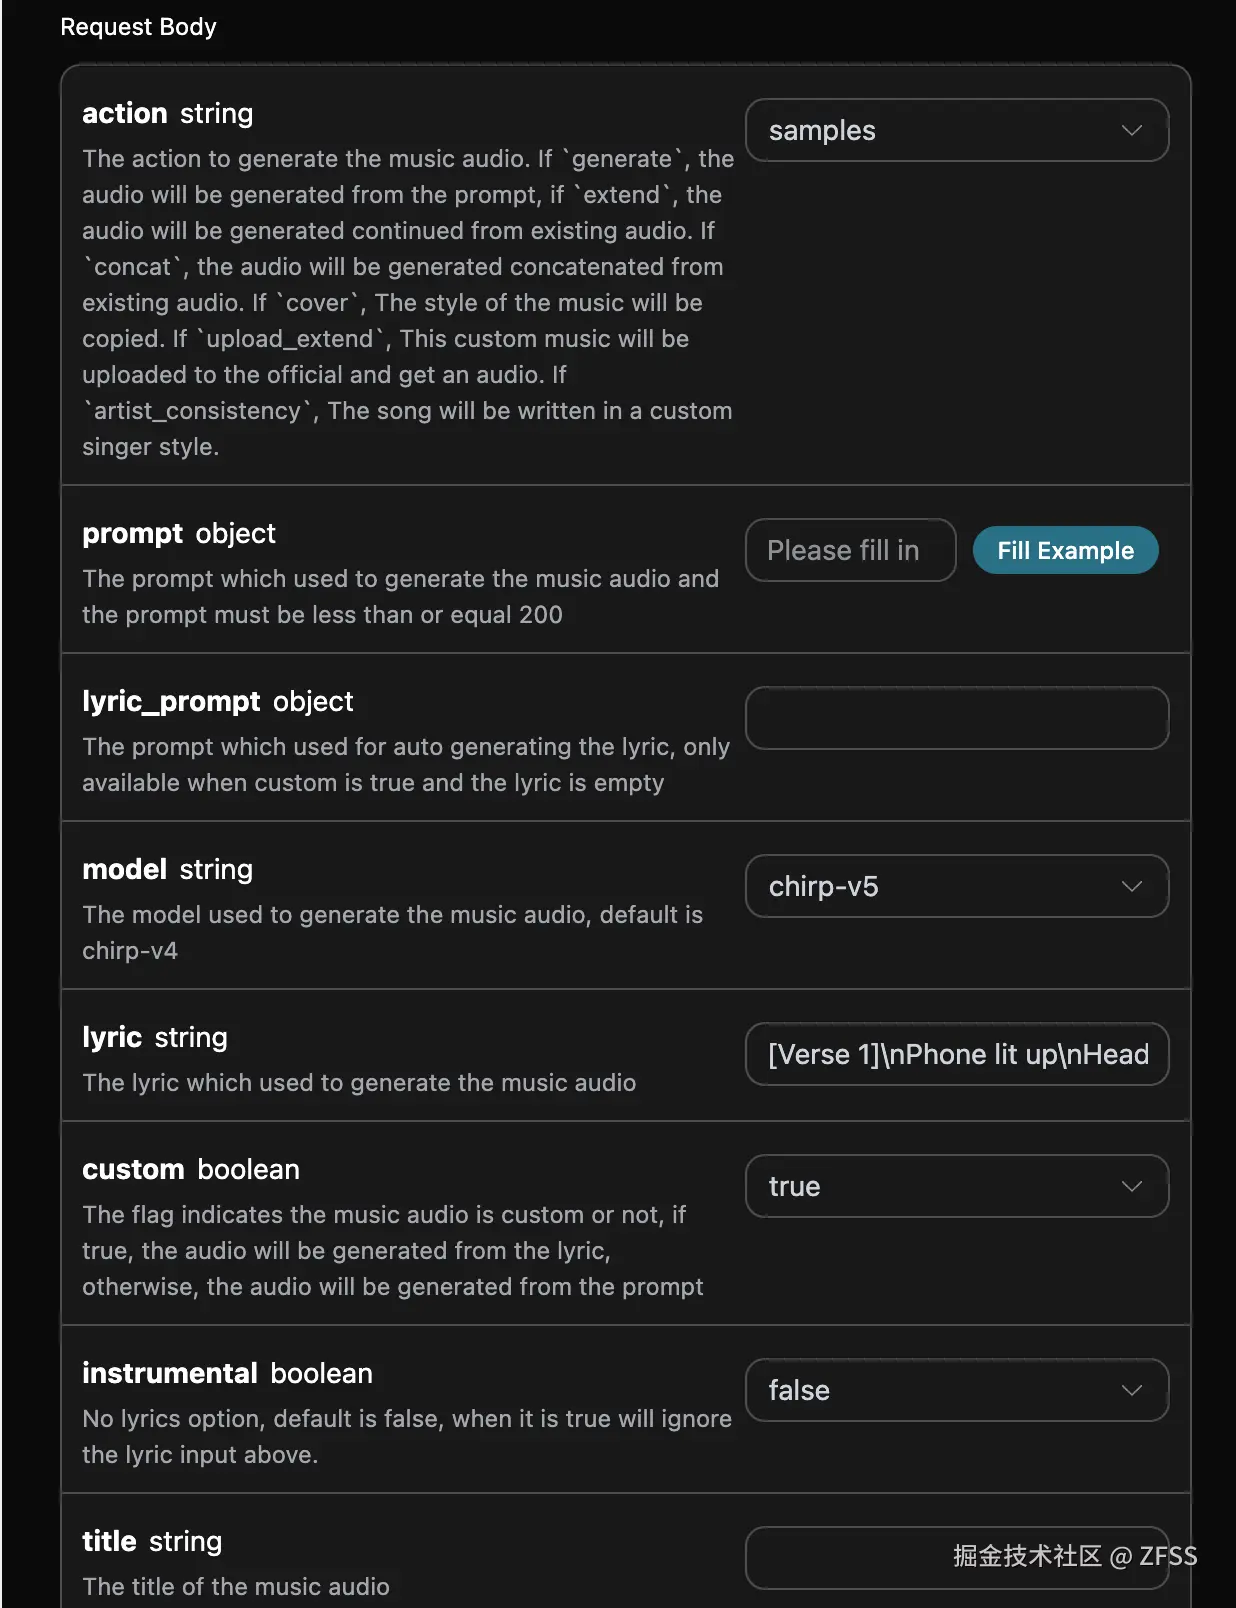Click the action parameter name label
This screenshot has width=1236, height=1608.
coord(124,114)
